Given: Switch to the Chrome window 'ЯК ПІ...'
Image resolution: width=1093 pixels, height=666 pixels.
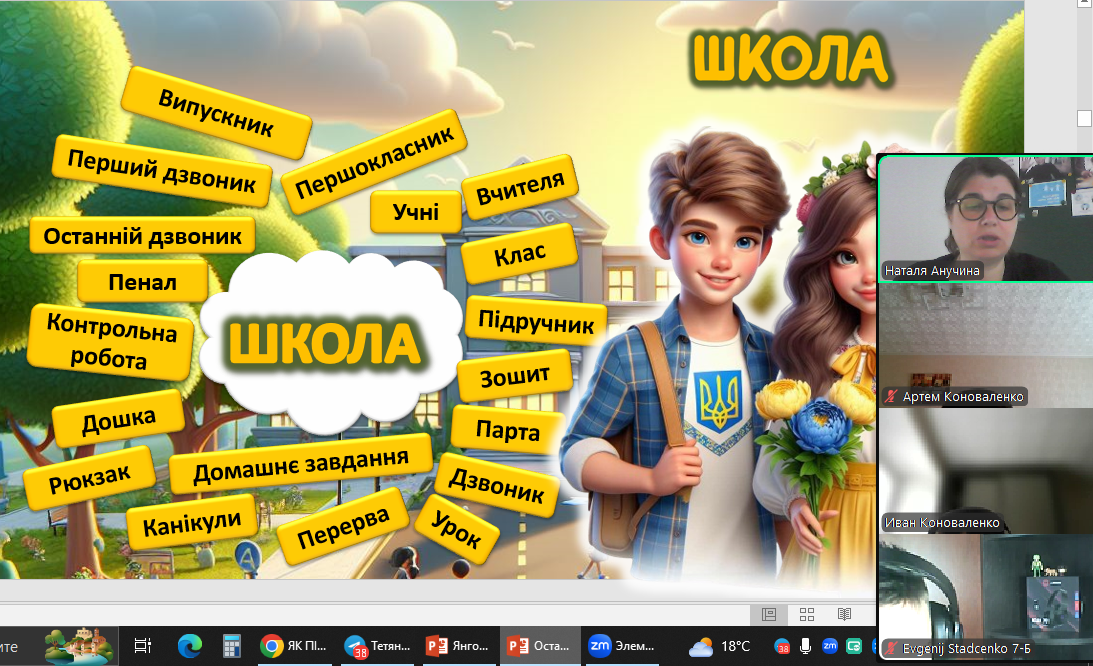Looking at the screenshot, I should click(x=293, y=646).
